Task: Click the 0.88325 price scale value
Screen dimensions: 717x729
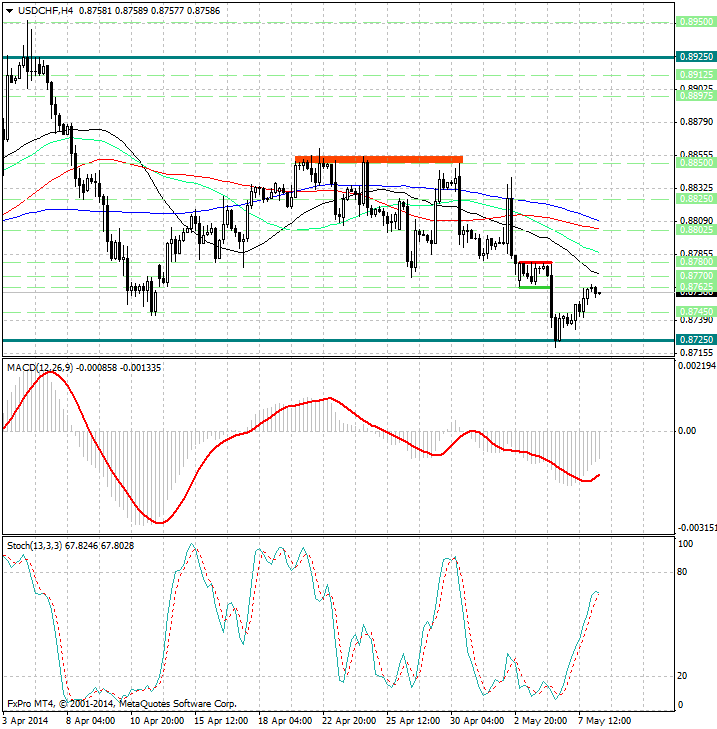Action: (x=697, y=188)
